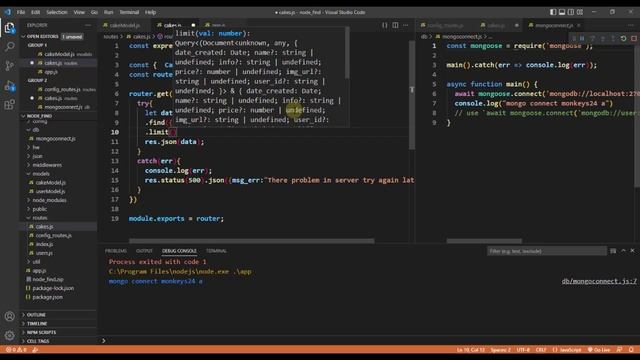The image size is (640, 360).
Task: Change UTF-8 file encoding
Action: coord(523,350)
